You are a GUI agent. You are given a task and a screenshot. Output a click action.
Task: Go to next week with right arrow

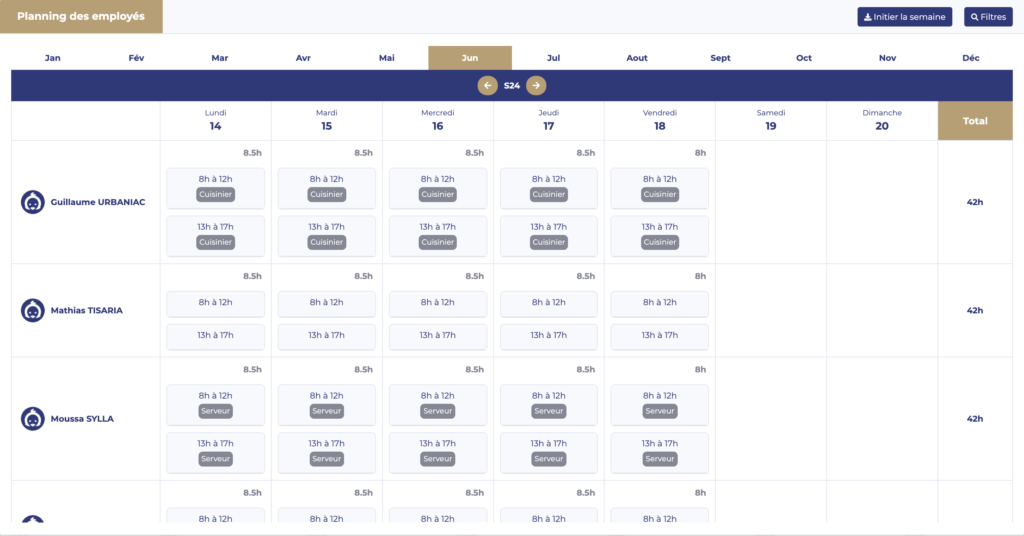pos(537,86)
